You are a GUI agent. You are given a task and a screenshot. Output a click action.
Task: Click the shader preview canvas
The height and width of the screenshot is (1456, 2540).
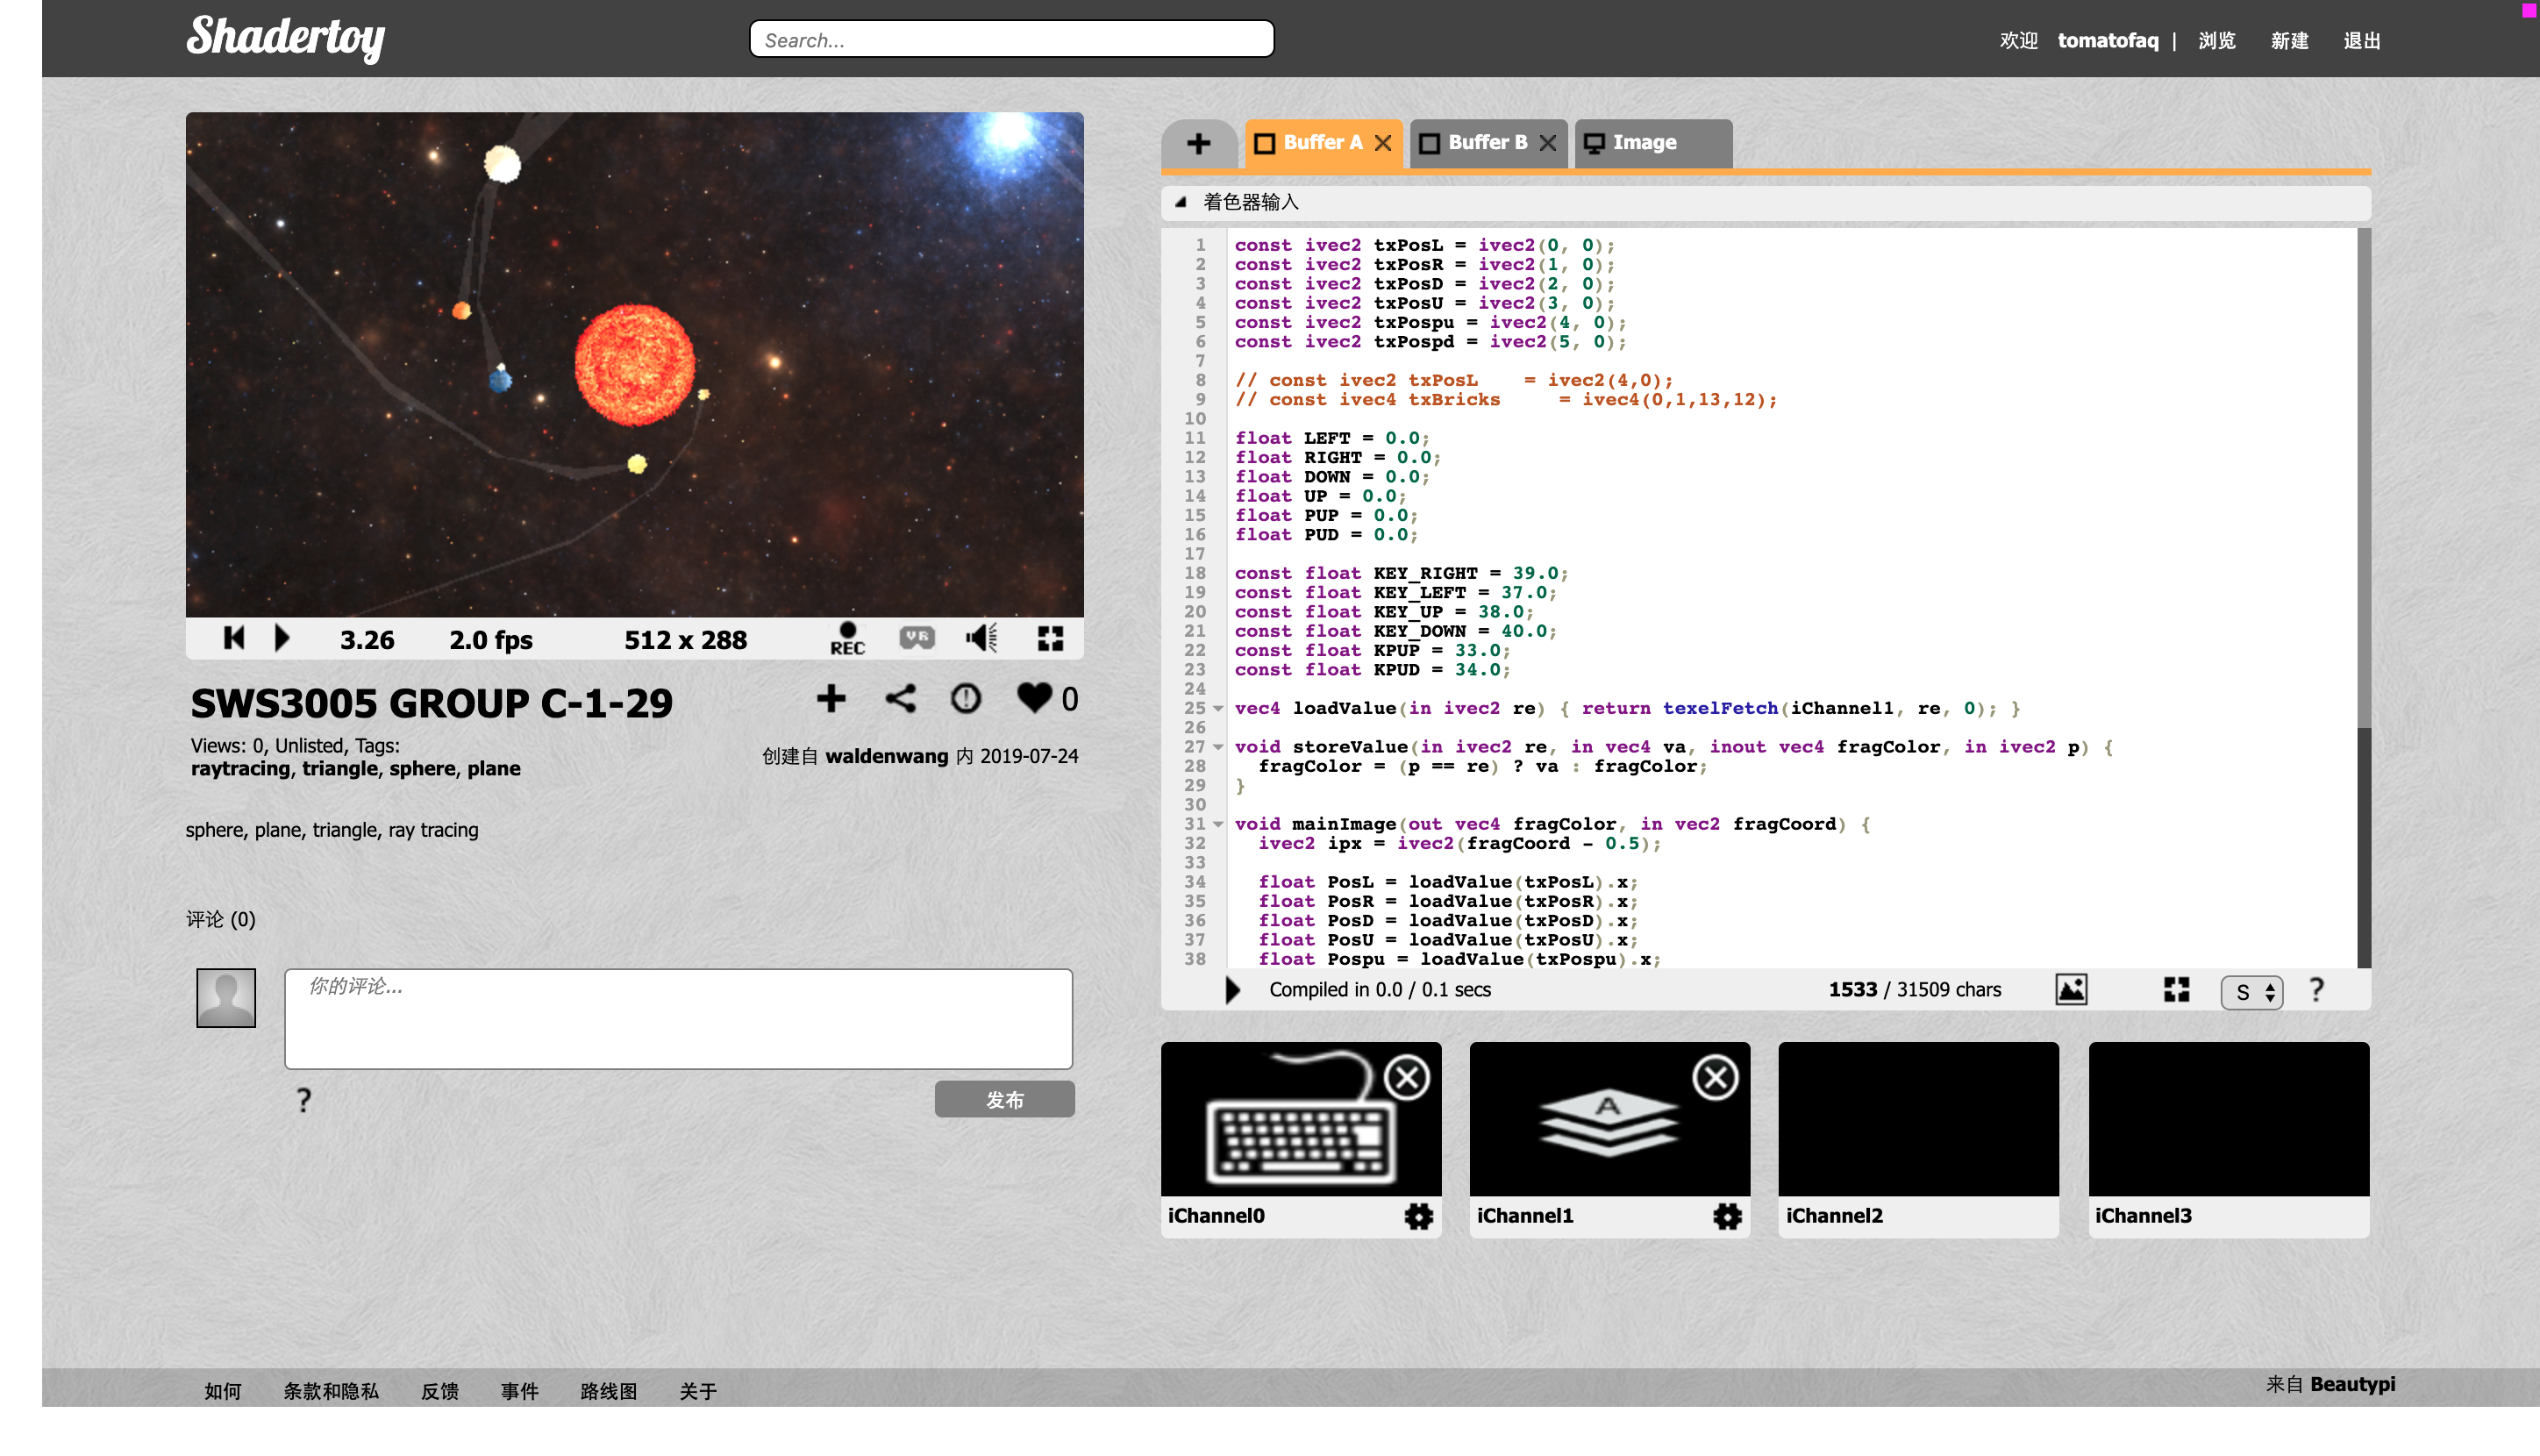tap(635, 365)
